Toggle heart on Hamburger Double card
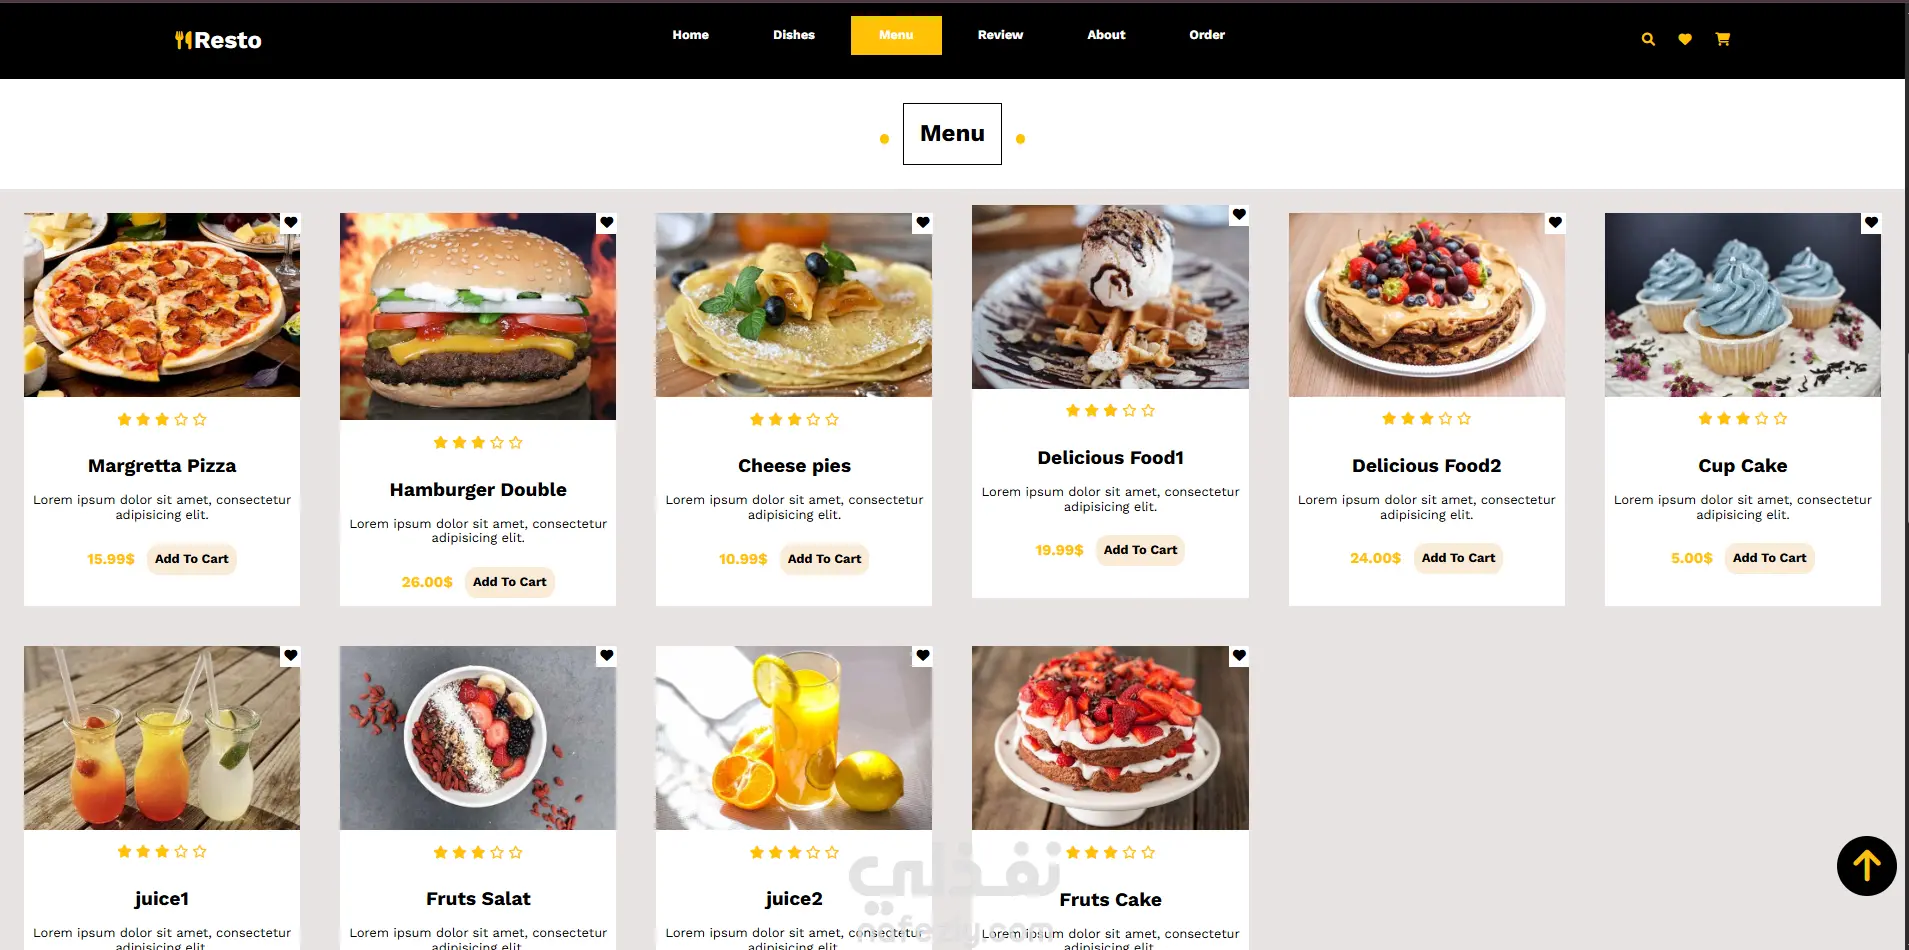This screenshot has width=1909, height=950. point(606,222)
